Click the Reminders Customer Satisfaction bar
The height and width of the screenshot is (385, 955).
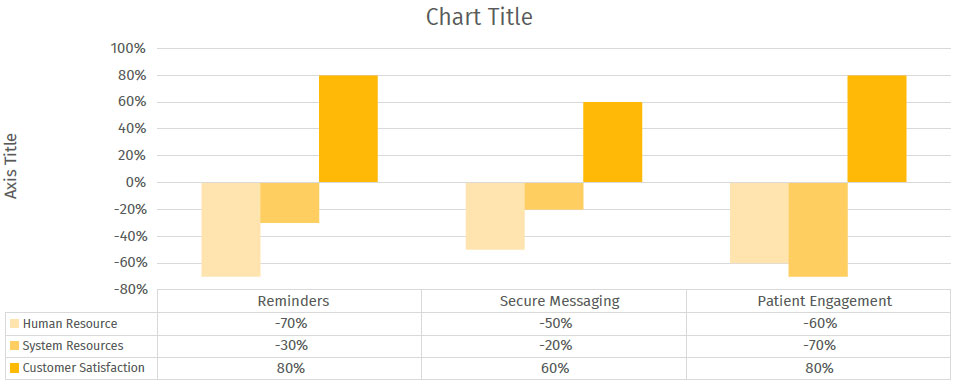pos(348,129)
